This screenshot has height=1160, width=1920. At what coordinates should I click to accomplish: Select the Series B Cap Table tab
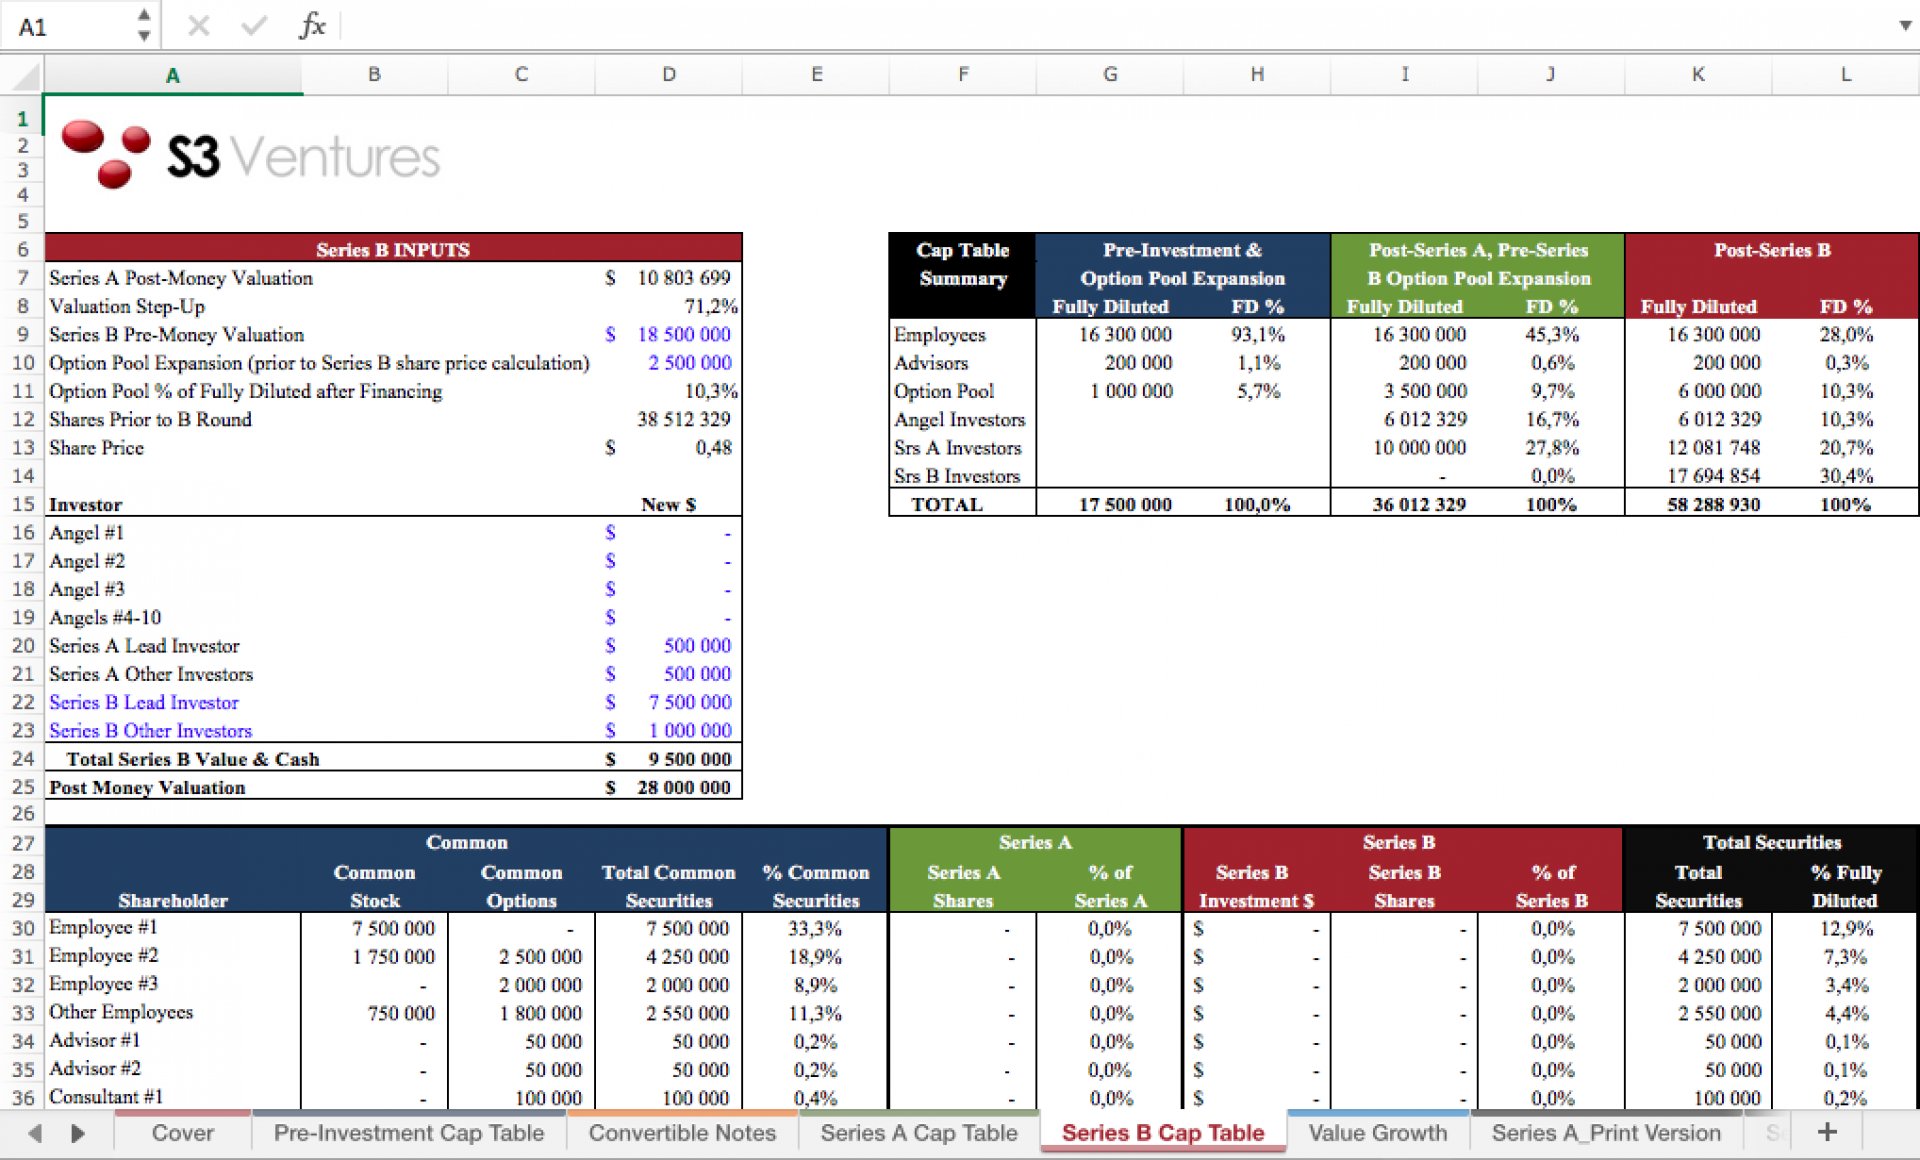(x=1163, y=1133)
